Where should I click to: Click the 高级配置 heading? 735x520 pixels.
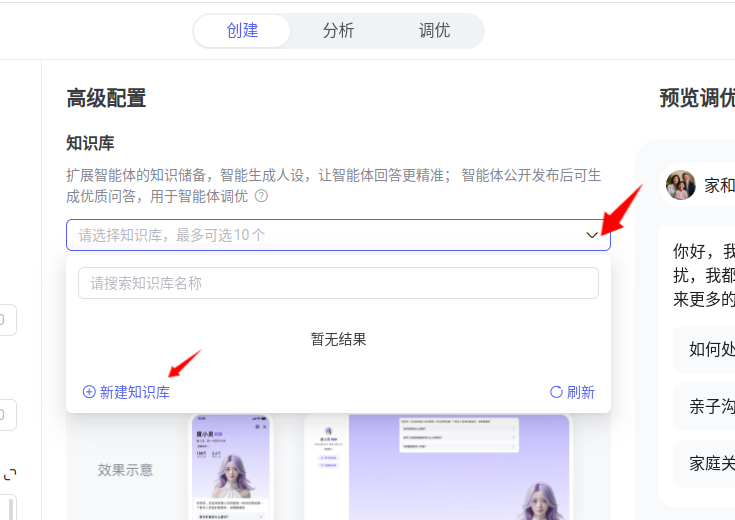tap(106, 98)
